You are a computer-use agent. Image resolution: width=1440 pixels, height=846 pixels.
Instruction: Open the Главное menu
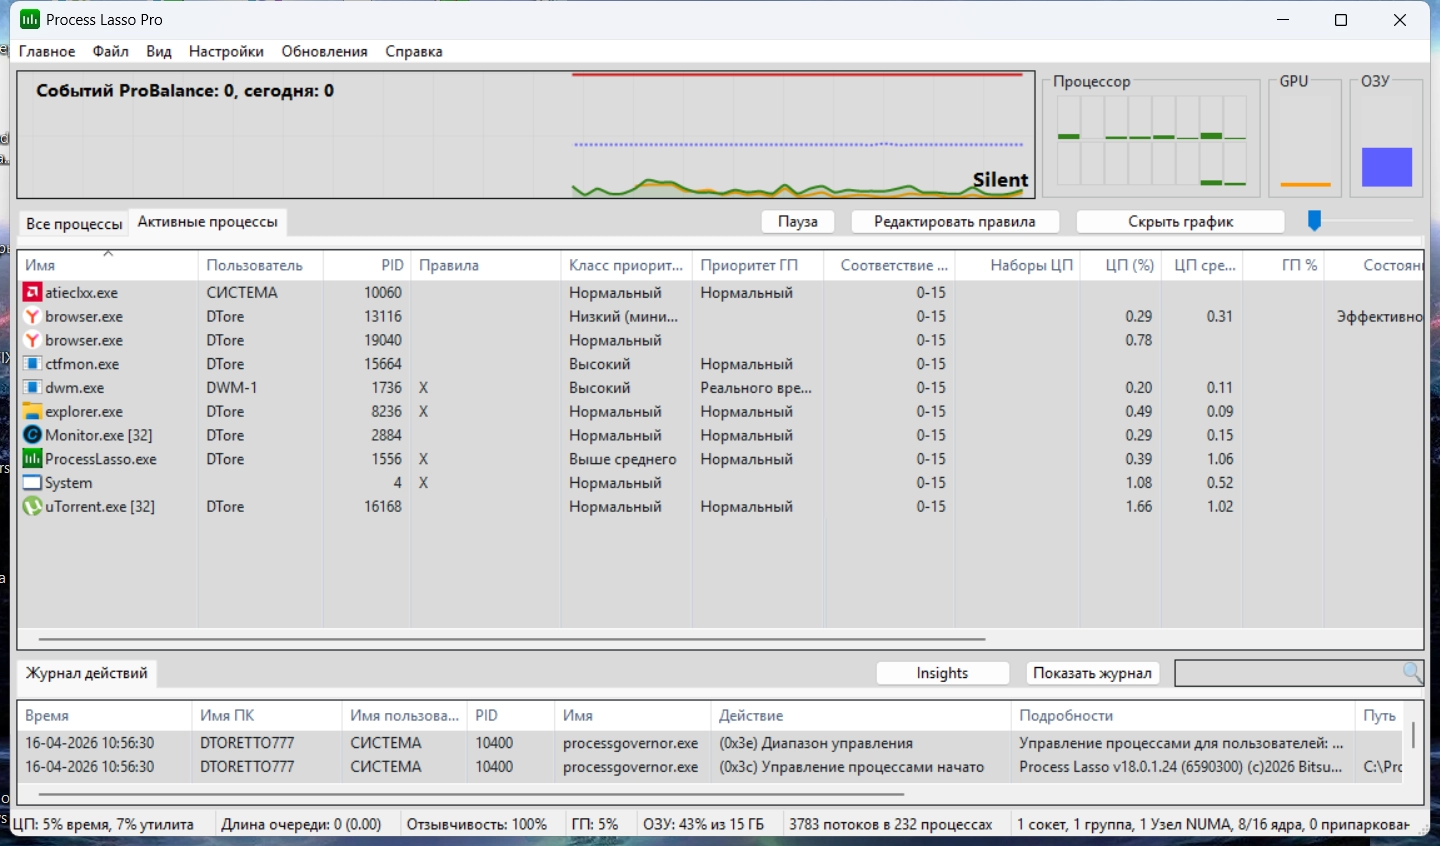pyautogui.click(x=47, y=52)
